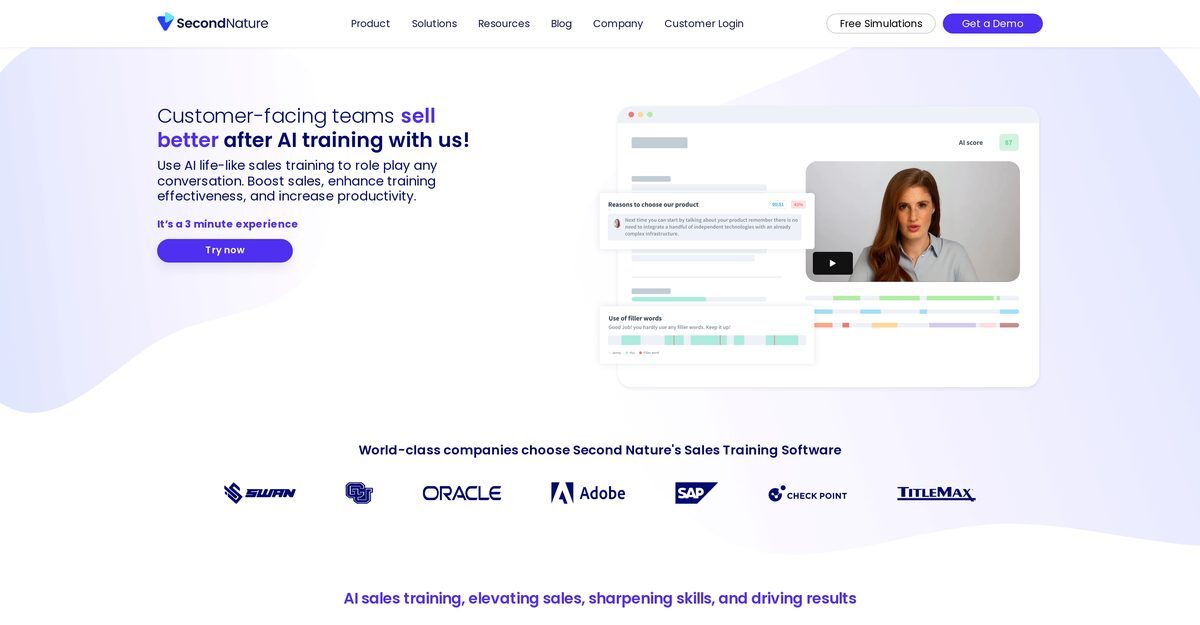Click the Swan company logo
Viewport: 1200px width, 625px height.
click(260, 493)
